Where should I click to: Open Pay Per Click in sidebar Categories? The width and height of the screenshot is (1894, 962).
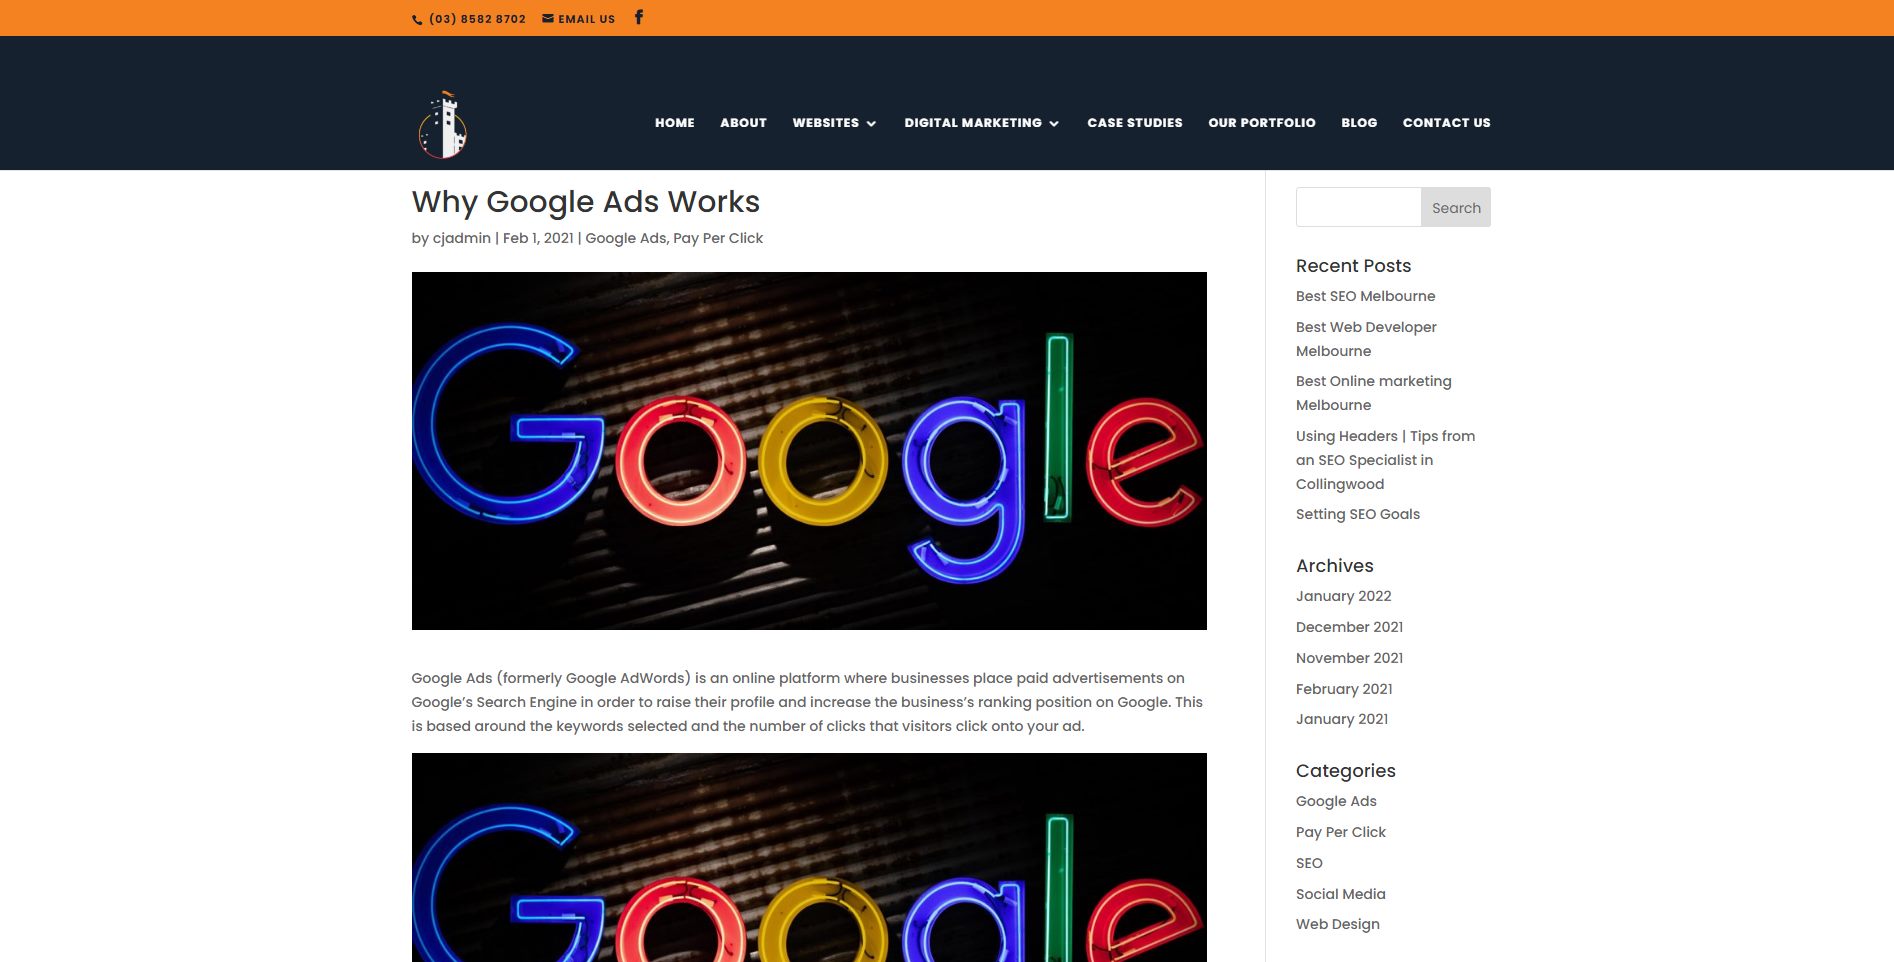click(1341, 832)
